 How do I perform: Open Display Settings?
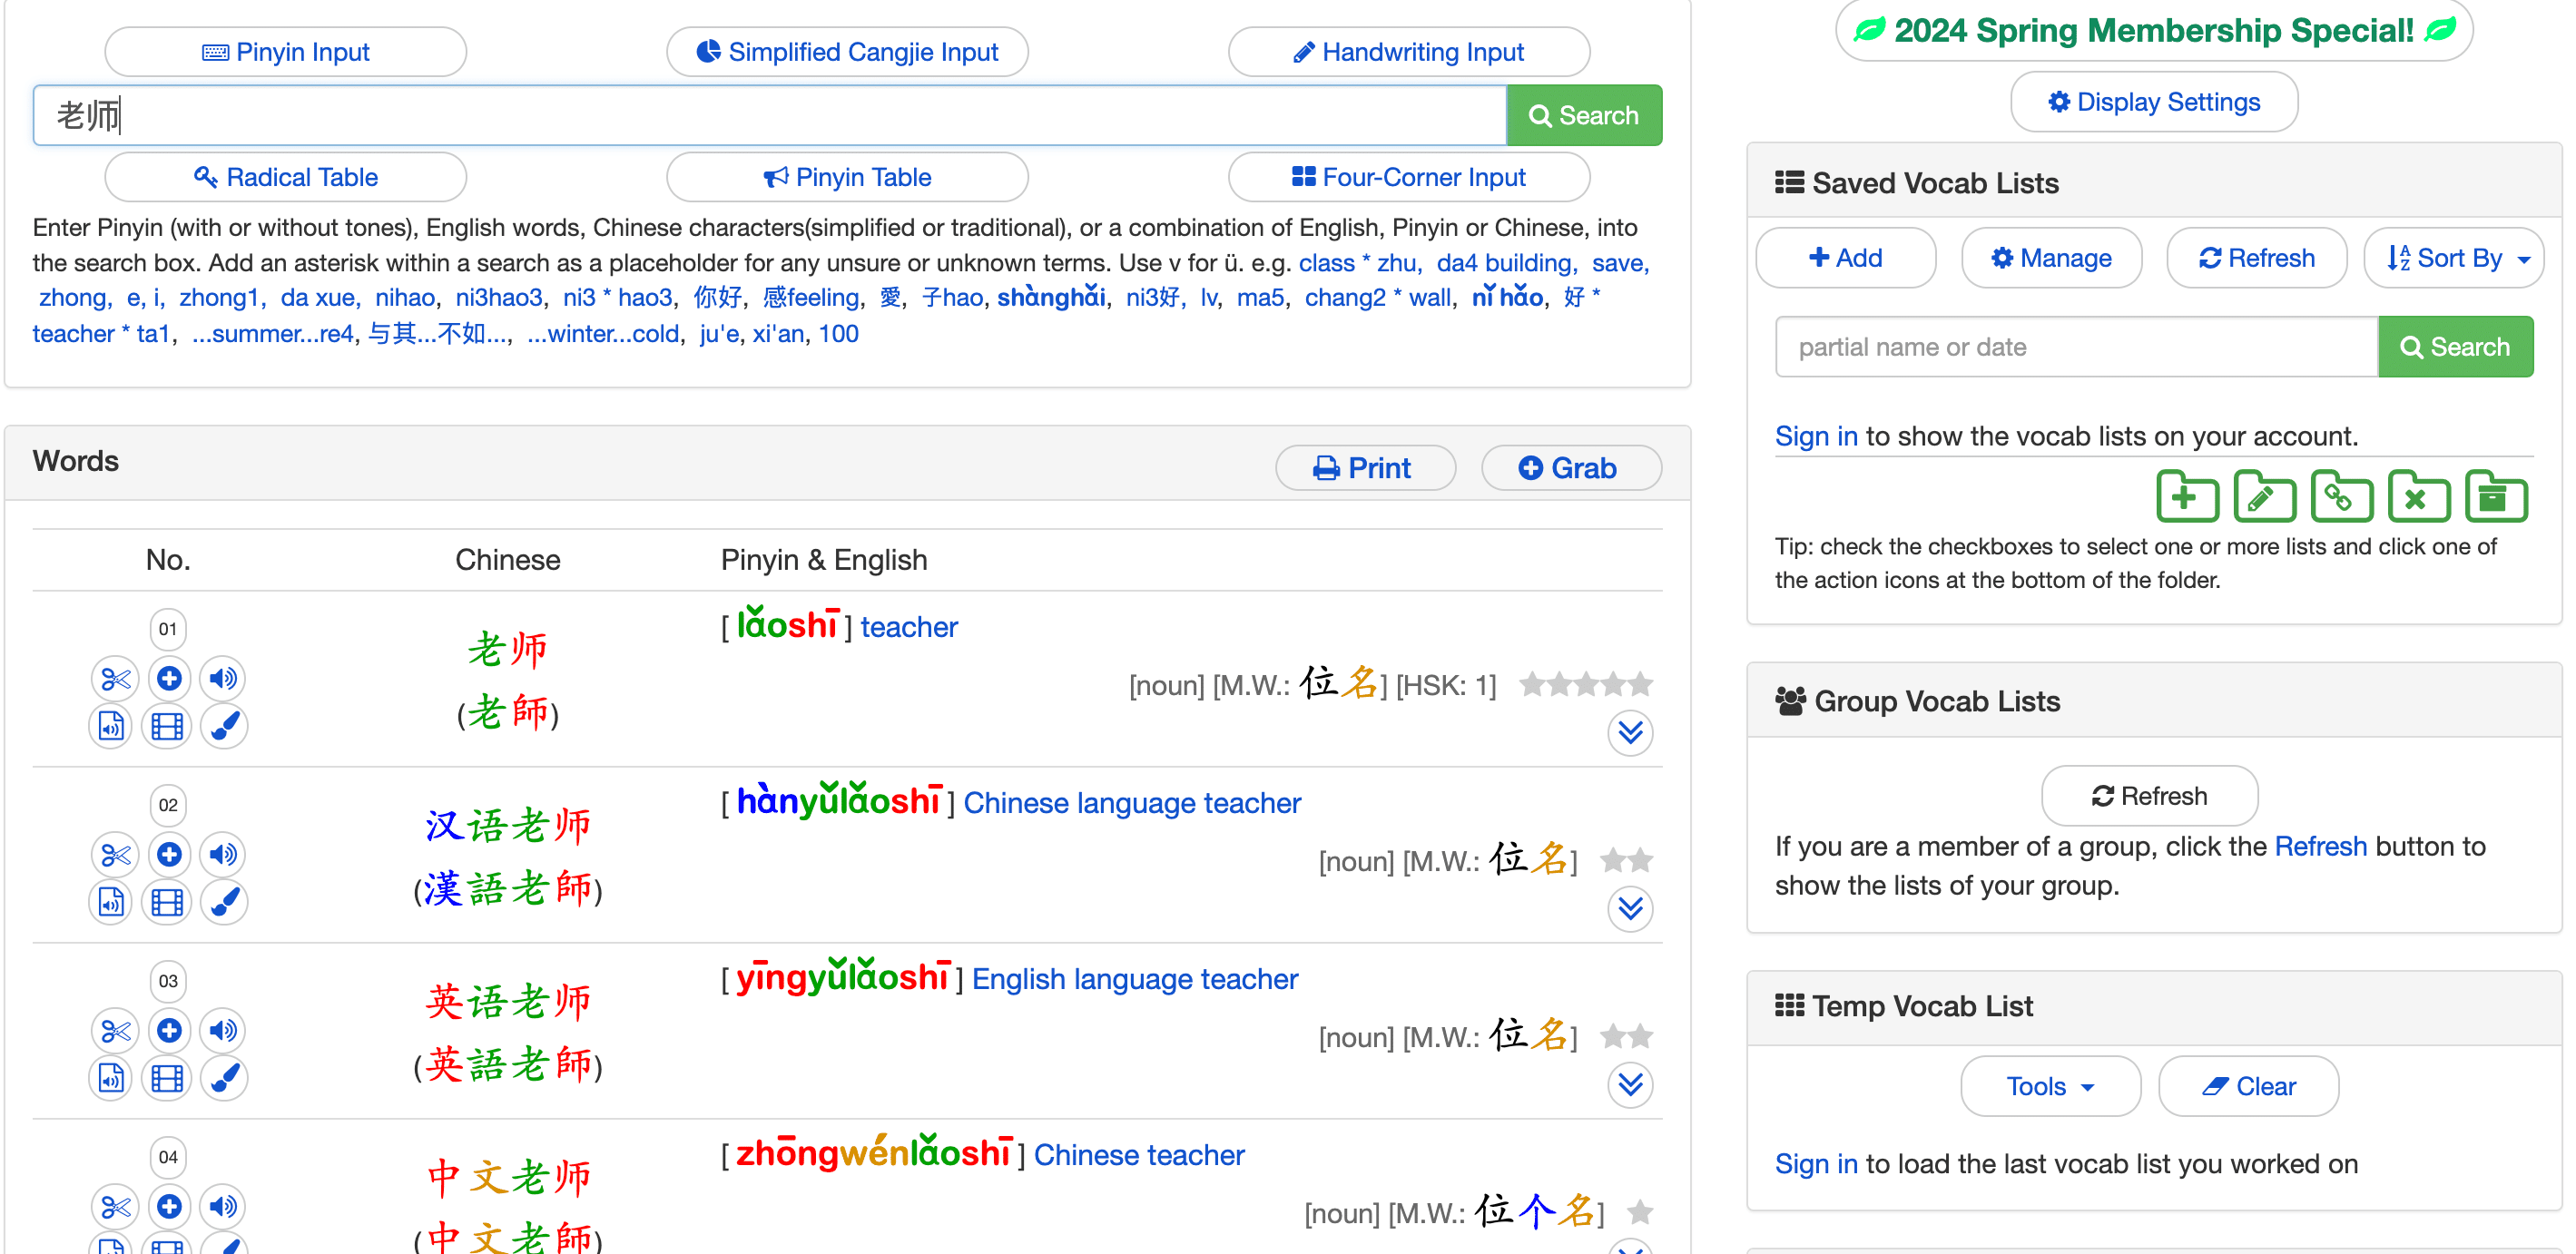coord(2153,101)
